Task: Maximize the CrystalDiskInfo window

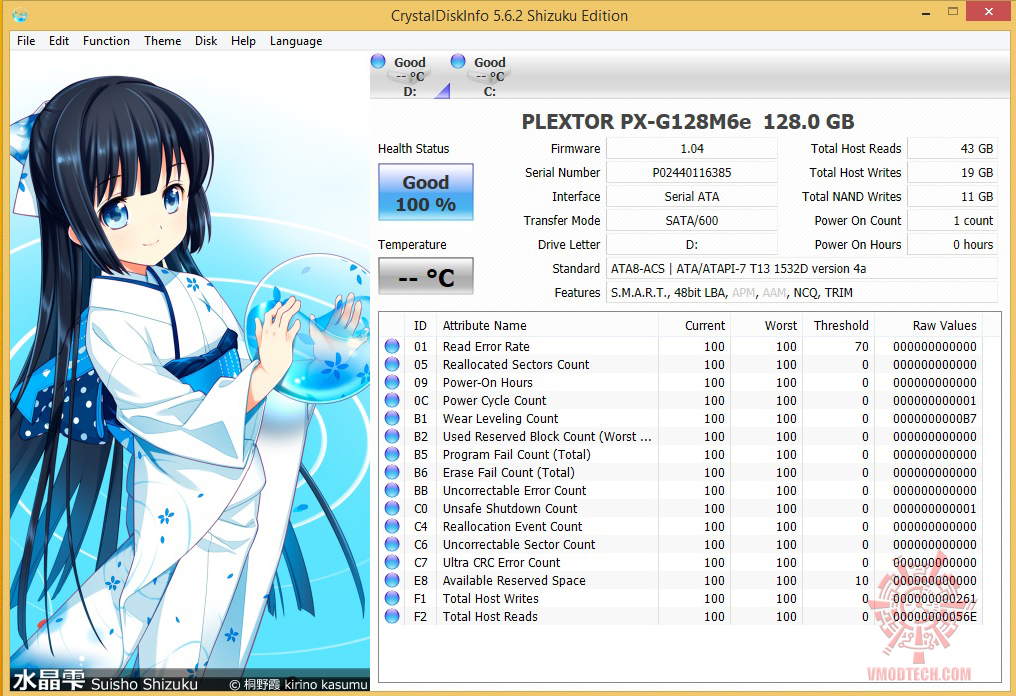Action: pos(952,12)
